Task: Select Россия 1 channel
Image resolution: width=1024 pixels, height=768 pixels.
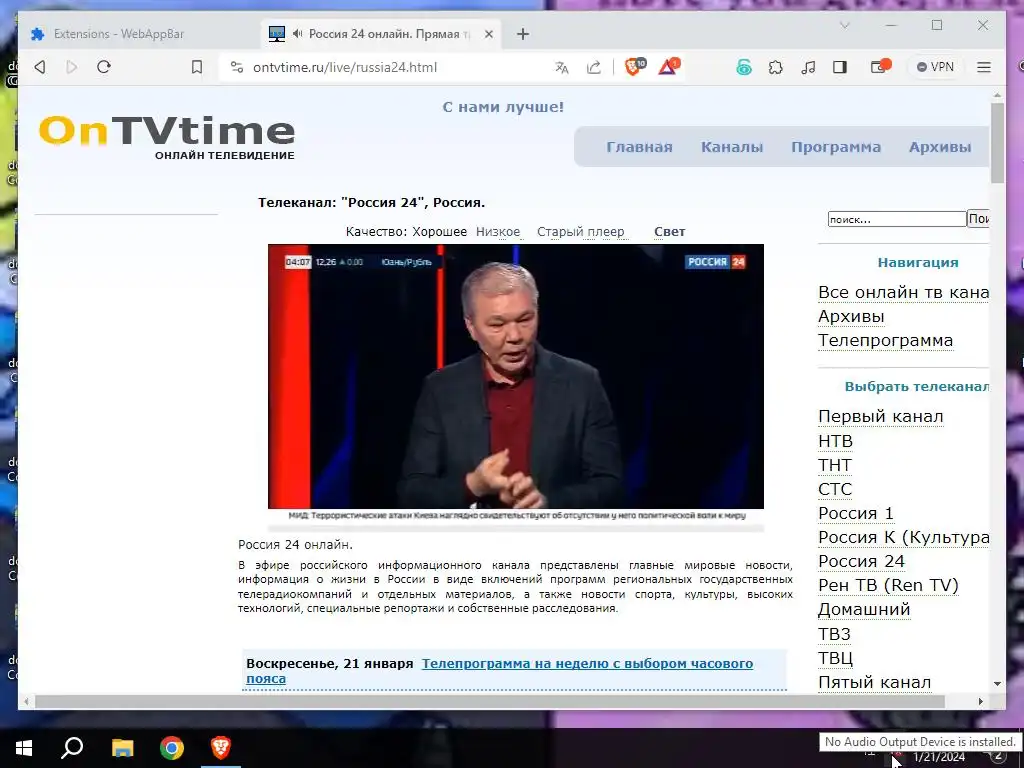Action: coord(856,514)
